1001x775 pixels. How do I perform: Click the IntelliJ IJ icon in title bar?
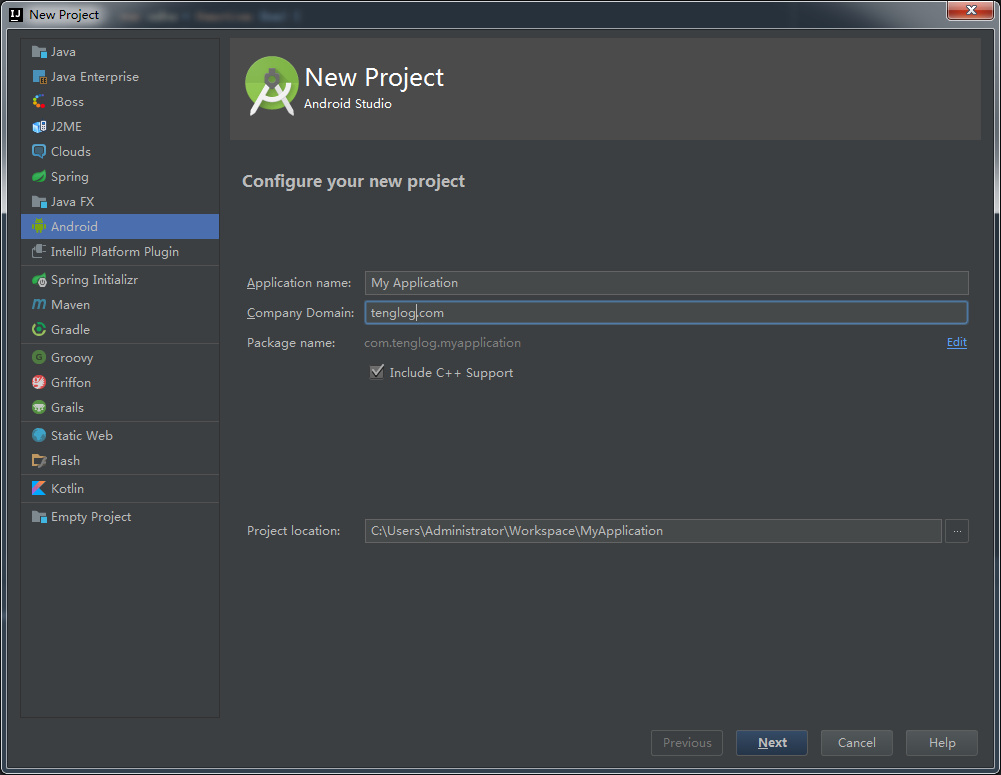click(x=16, y=15)
